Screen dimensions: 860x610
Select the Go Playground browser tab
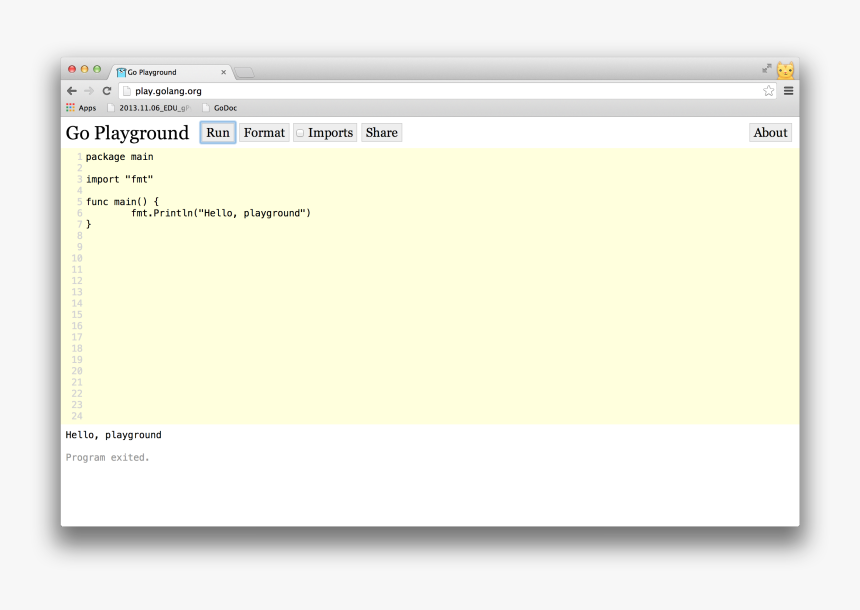coord(171,72)
